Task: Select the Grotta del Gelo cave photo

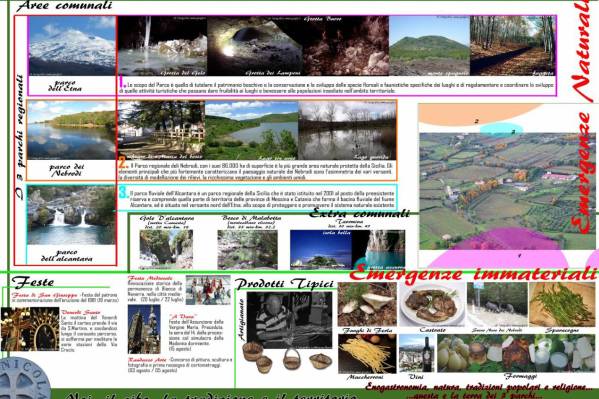Action: (x=162, y=46)
